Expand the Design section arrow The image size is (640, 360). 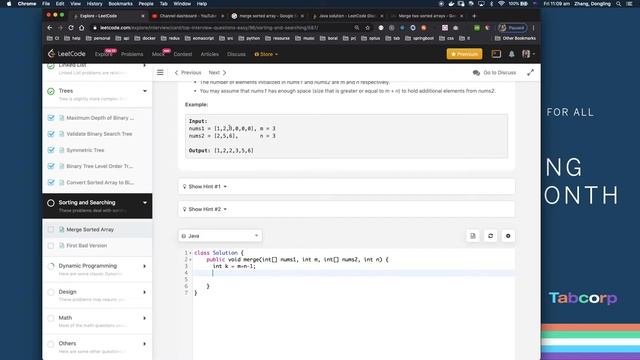coord(144,292)
